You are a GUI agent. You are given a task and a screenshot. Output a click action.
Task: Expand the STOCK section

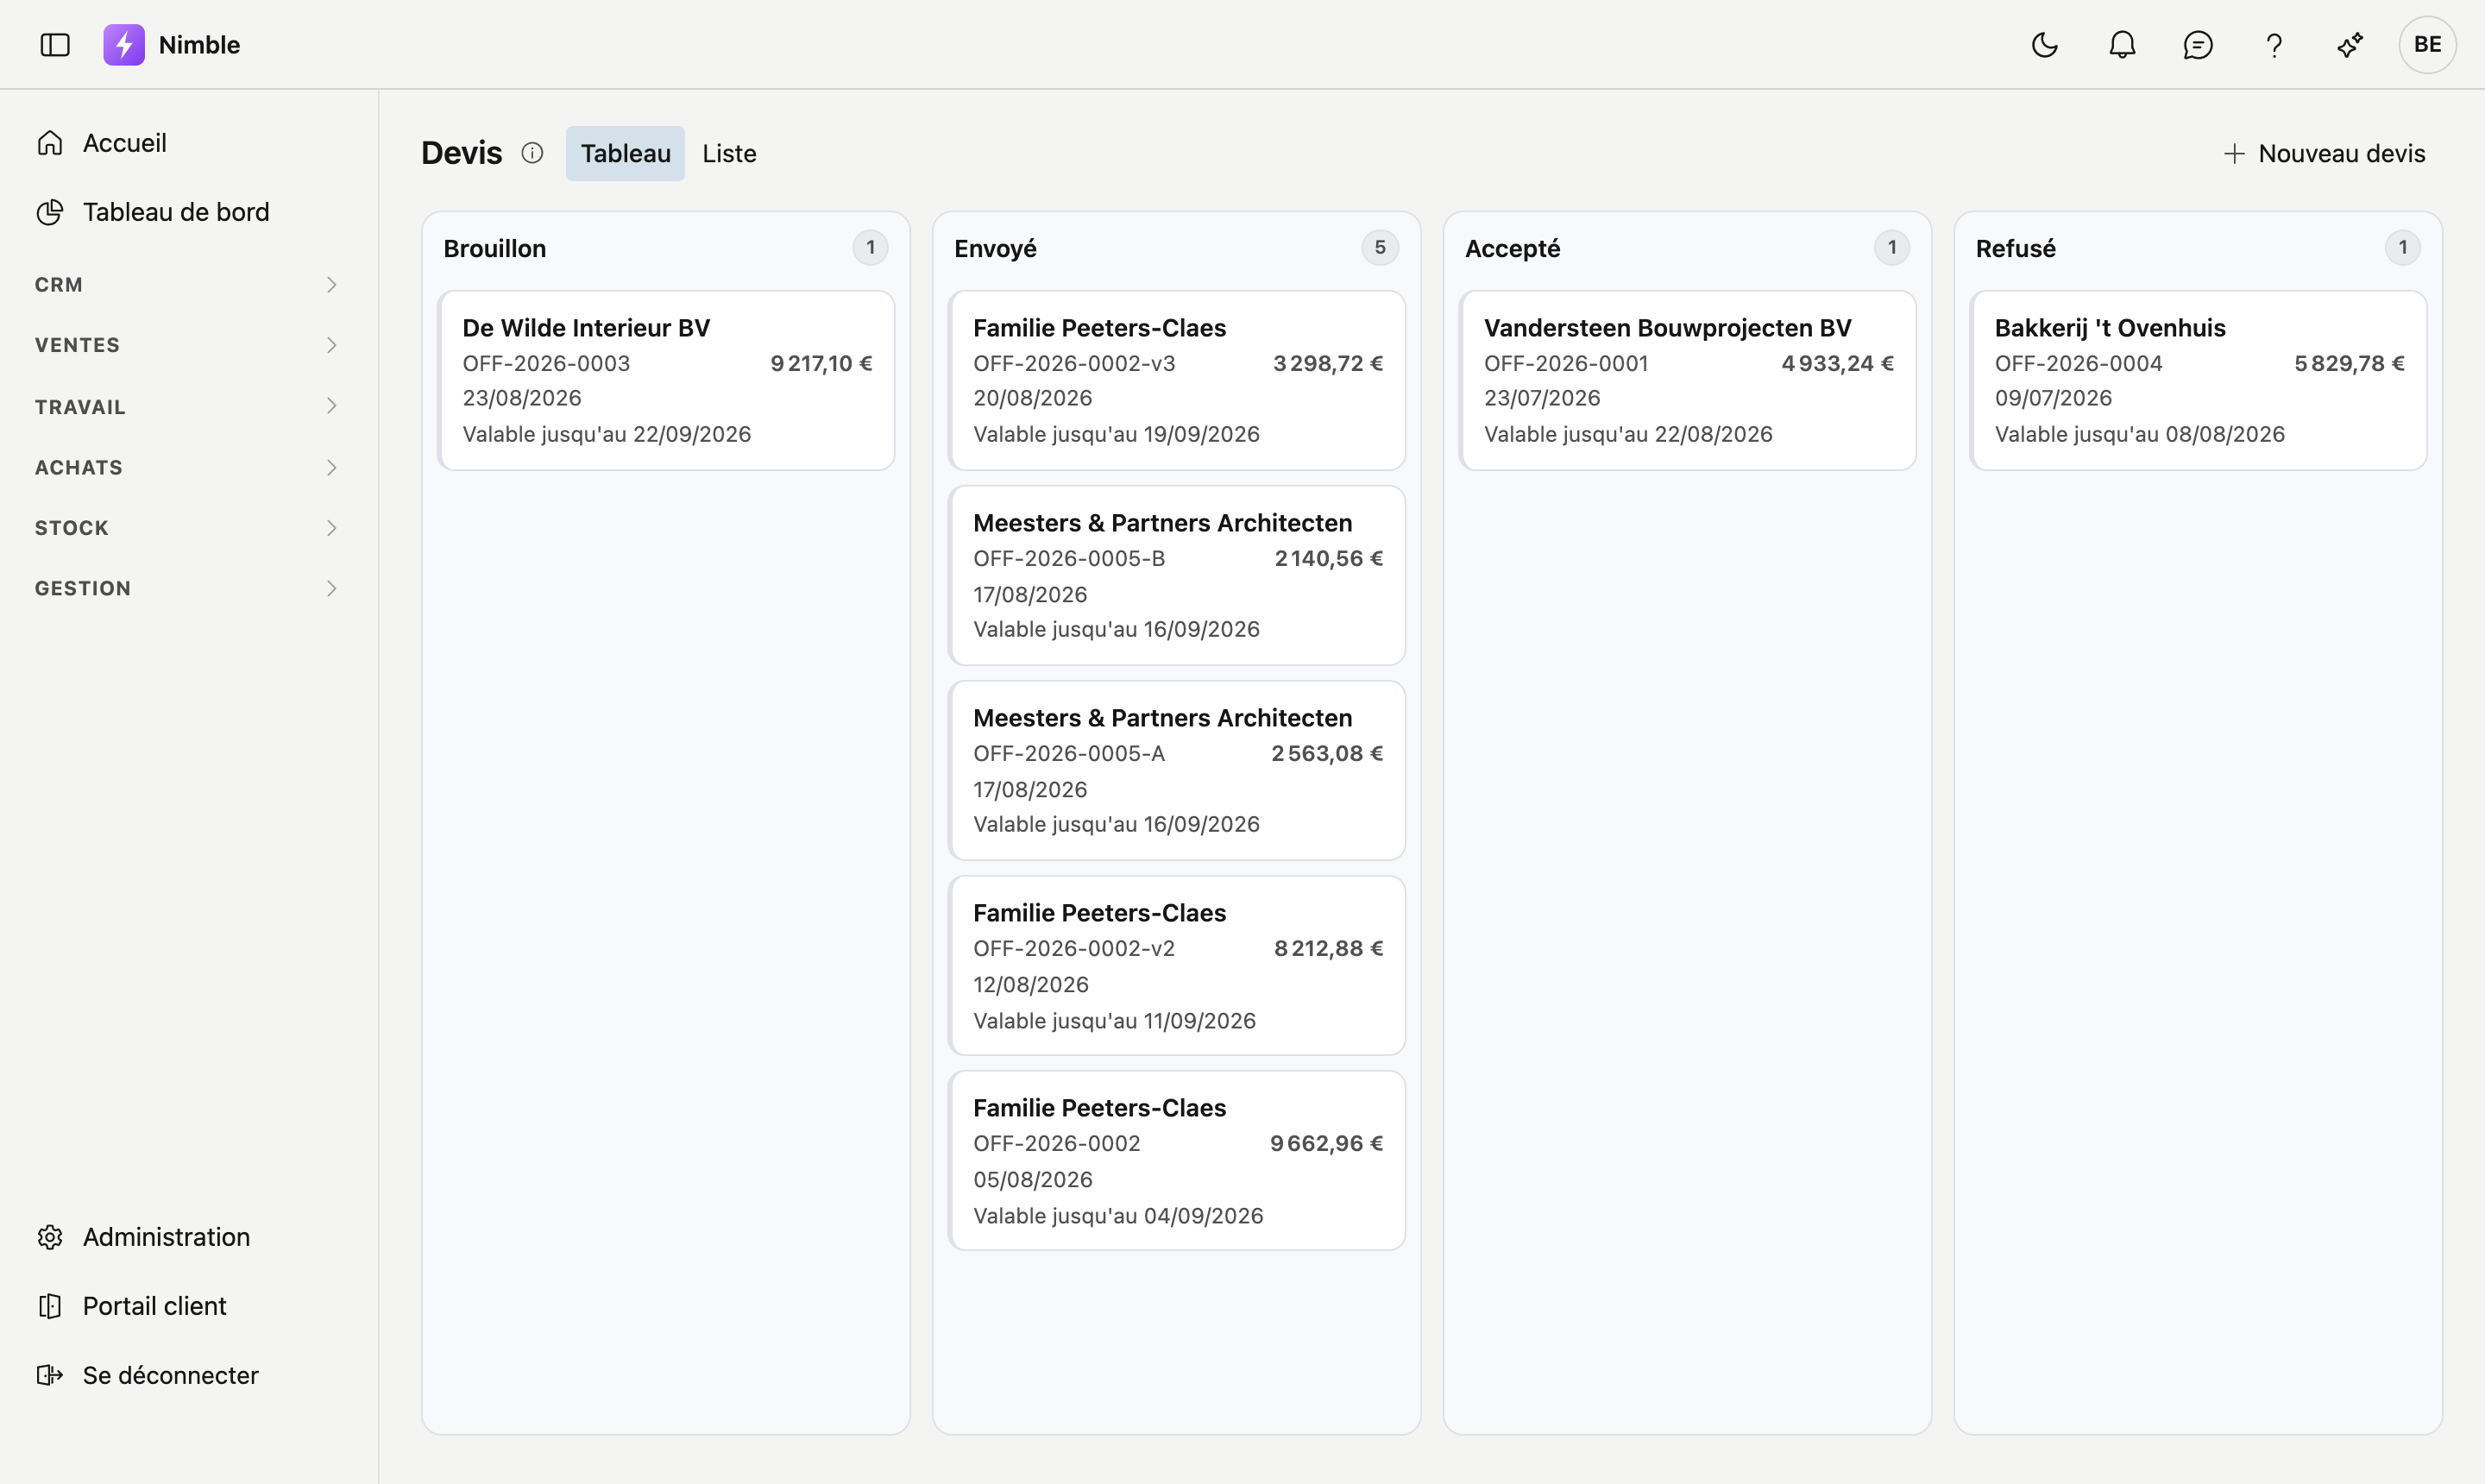click(x=189, y=528)
